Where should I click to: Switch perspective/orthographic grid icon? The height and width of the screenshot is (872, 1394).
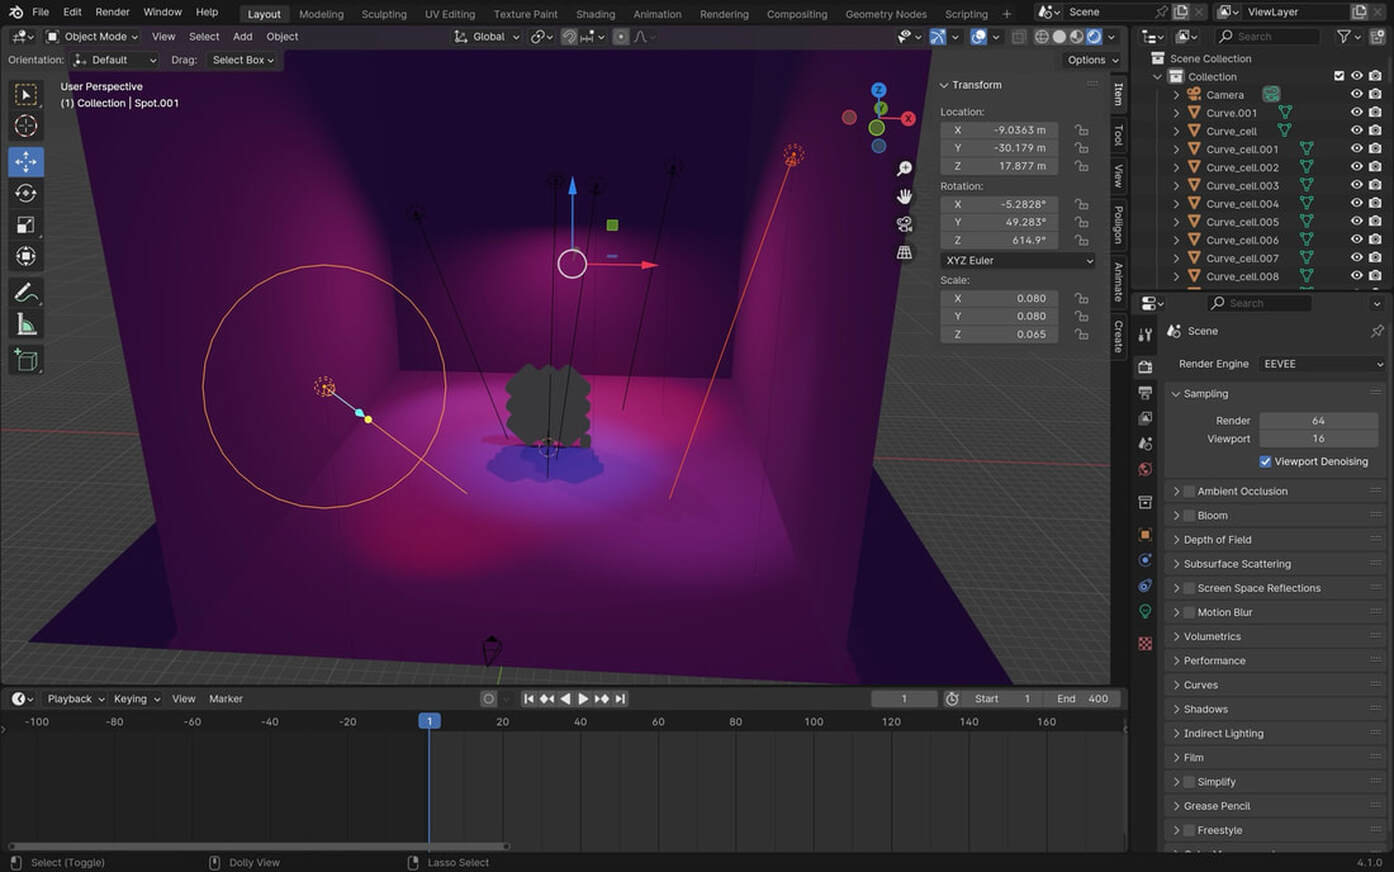coord(904,252)
